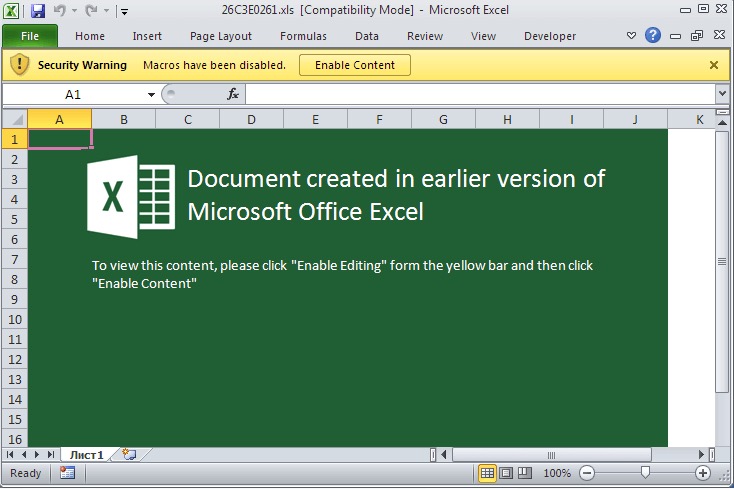Open the Page Layout ribbon tab

[220, 36]
